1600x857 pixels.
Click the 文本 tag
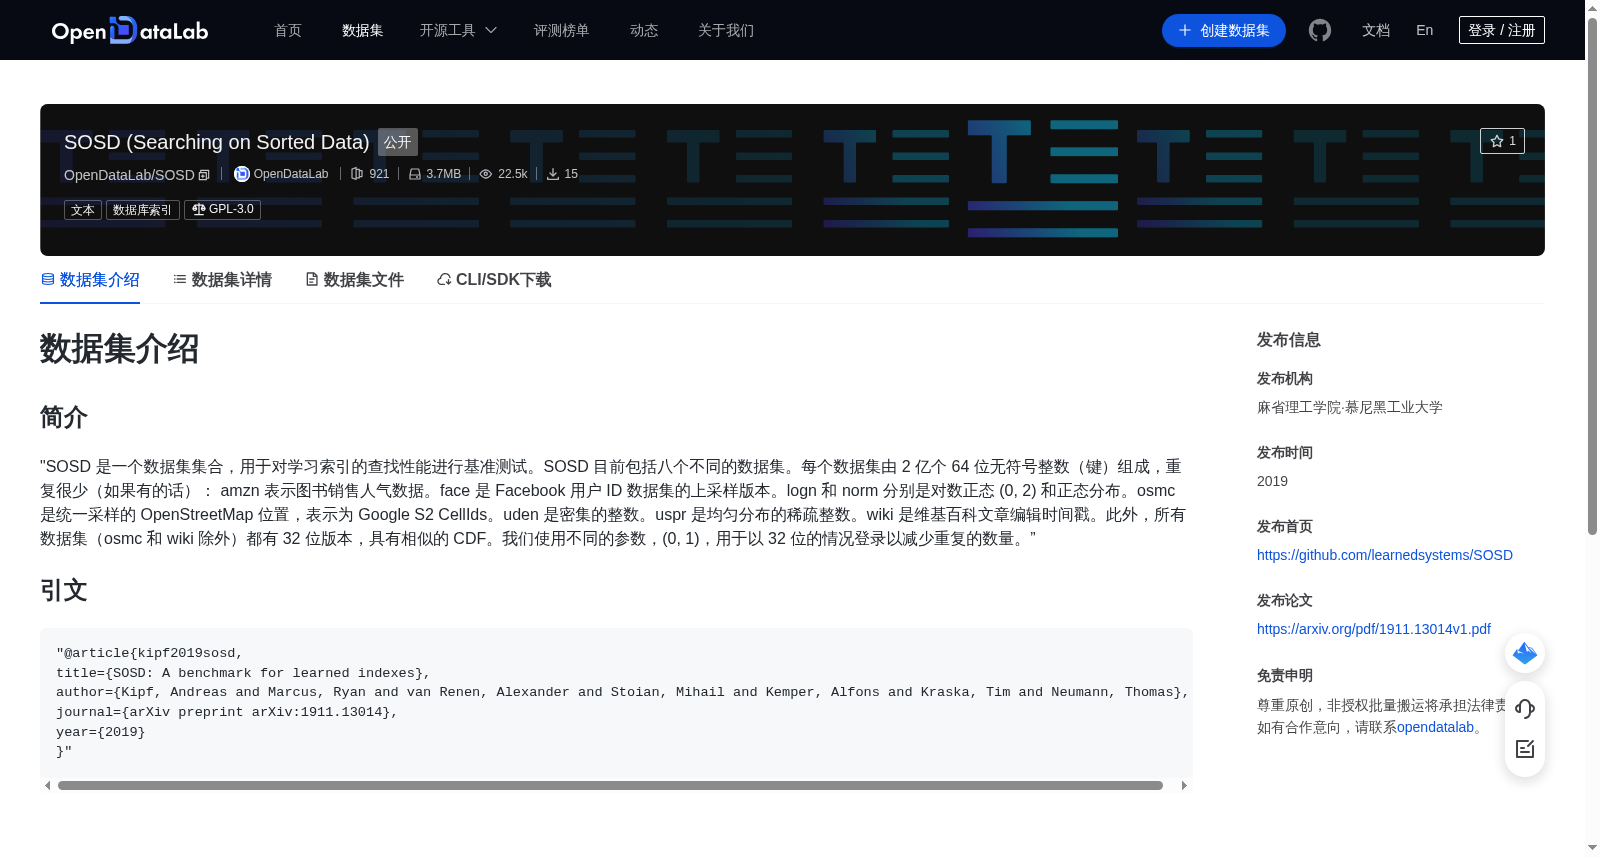83,210
